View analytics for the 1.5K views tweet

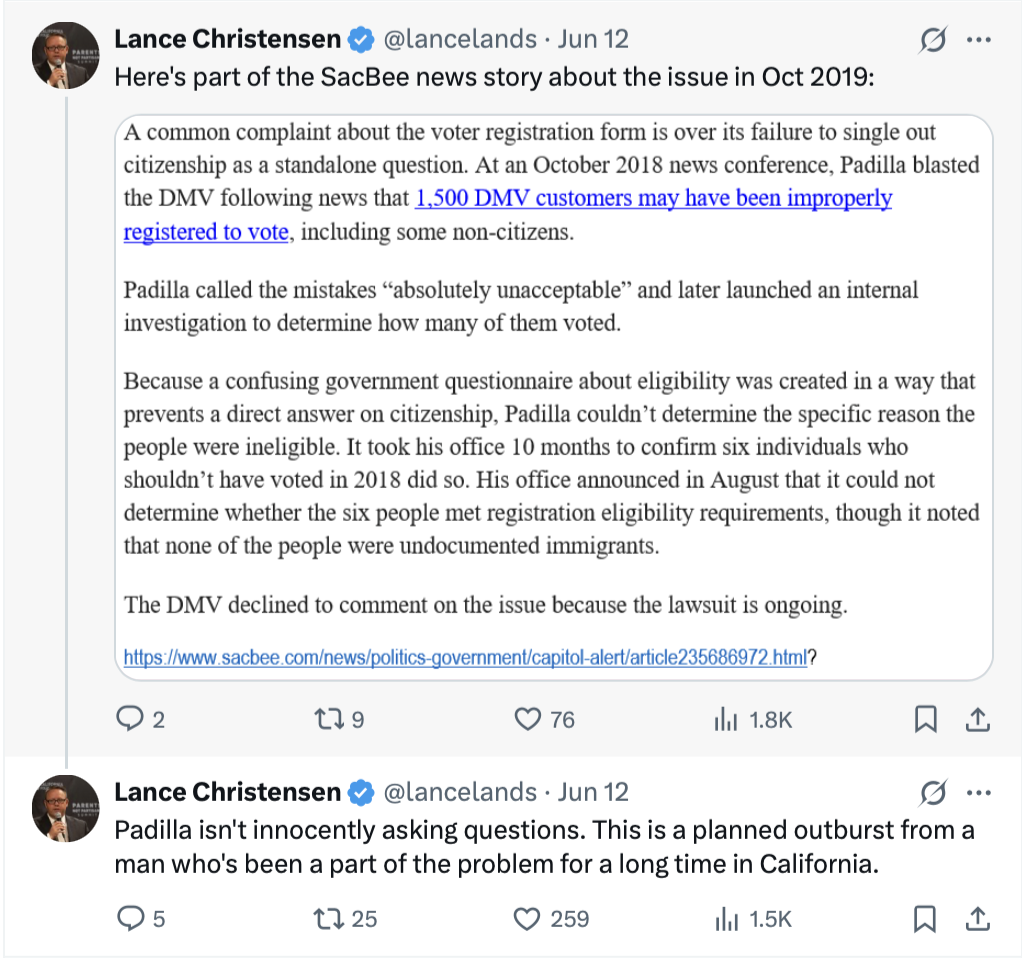(x=726, y=918)
